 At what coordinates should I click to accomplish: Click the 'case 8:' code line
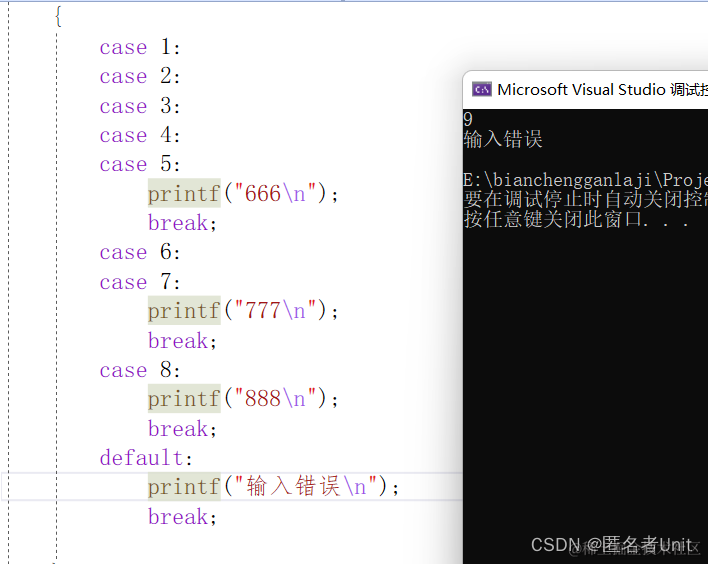(140, 370)
